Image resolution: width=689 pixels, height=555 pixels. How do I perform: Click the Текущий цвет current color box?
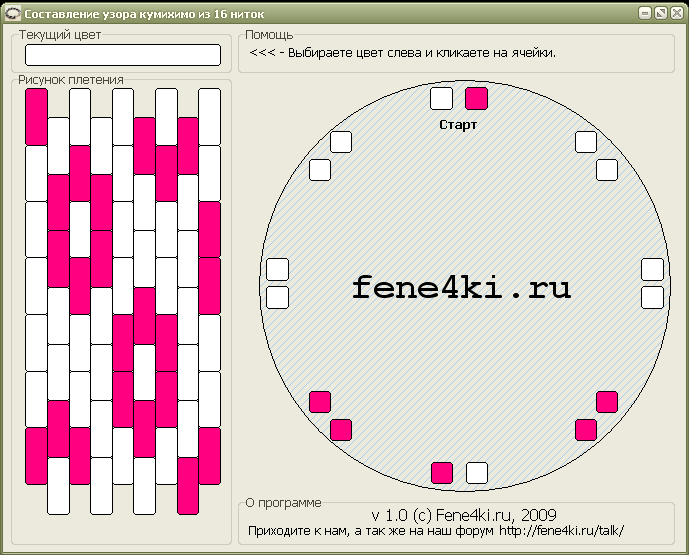[122, 55]
